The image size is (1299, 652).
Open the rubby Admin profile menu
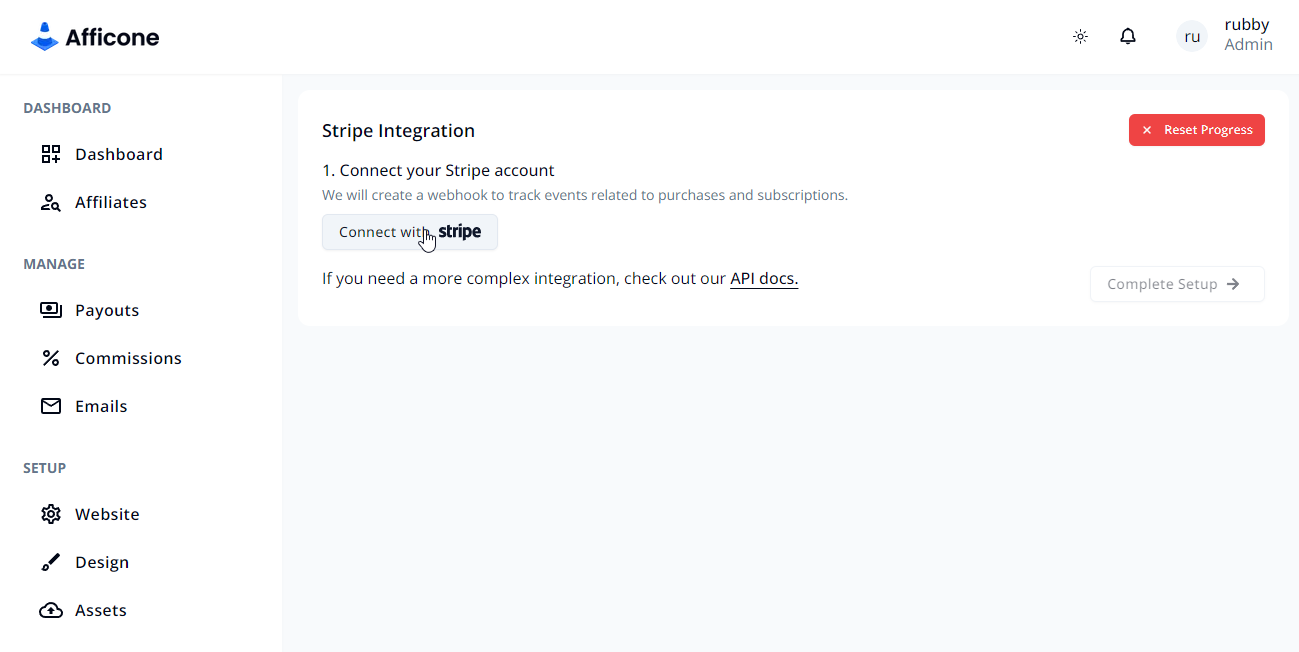tap(1247, 35)
